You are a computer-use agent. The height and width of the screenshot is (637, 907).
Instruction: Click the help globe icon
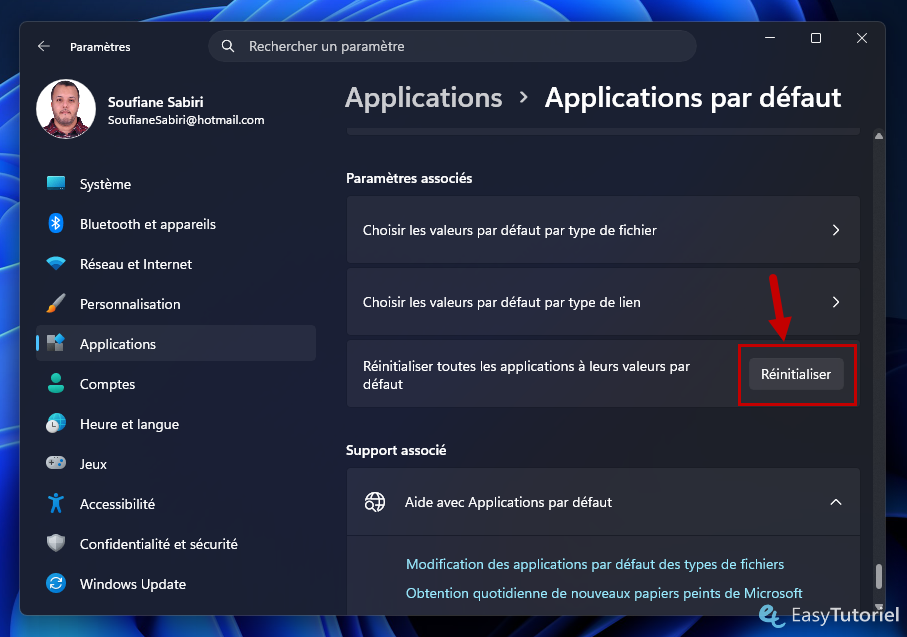tap(375, 502)
